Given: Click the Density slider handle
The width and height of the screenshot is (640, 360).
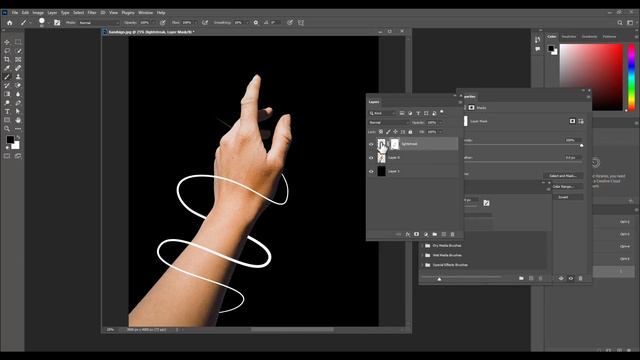Looking at the screenshot, I should coord(582,145).
